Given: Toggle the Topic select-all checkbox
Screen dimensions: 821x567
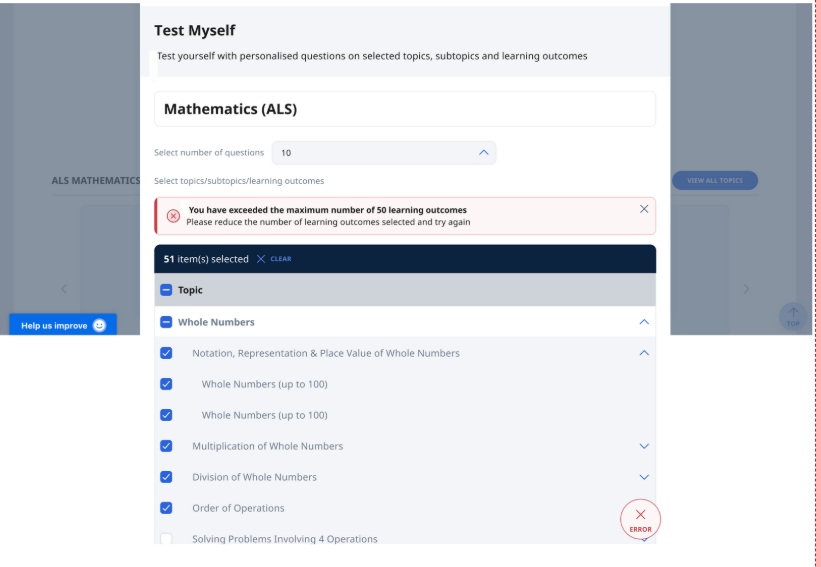Looking at the screenshot, I should [166, 290].
